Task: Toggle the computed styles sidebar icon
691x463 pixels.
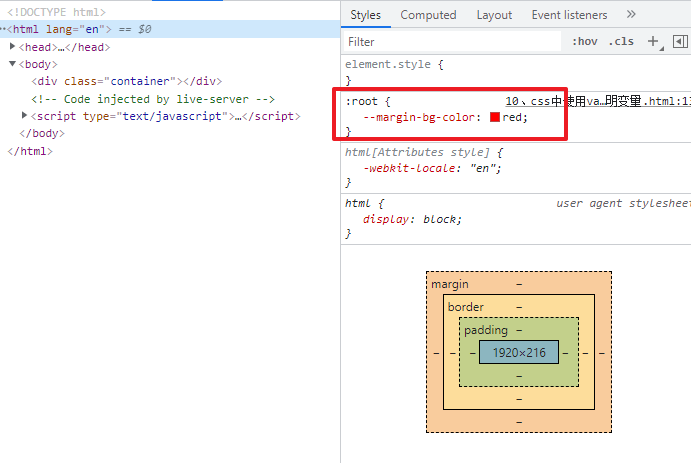Action: 680,41
